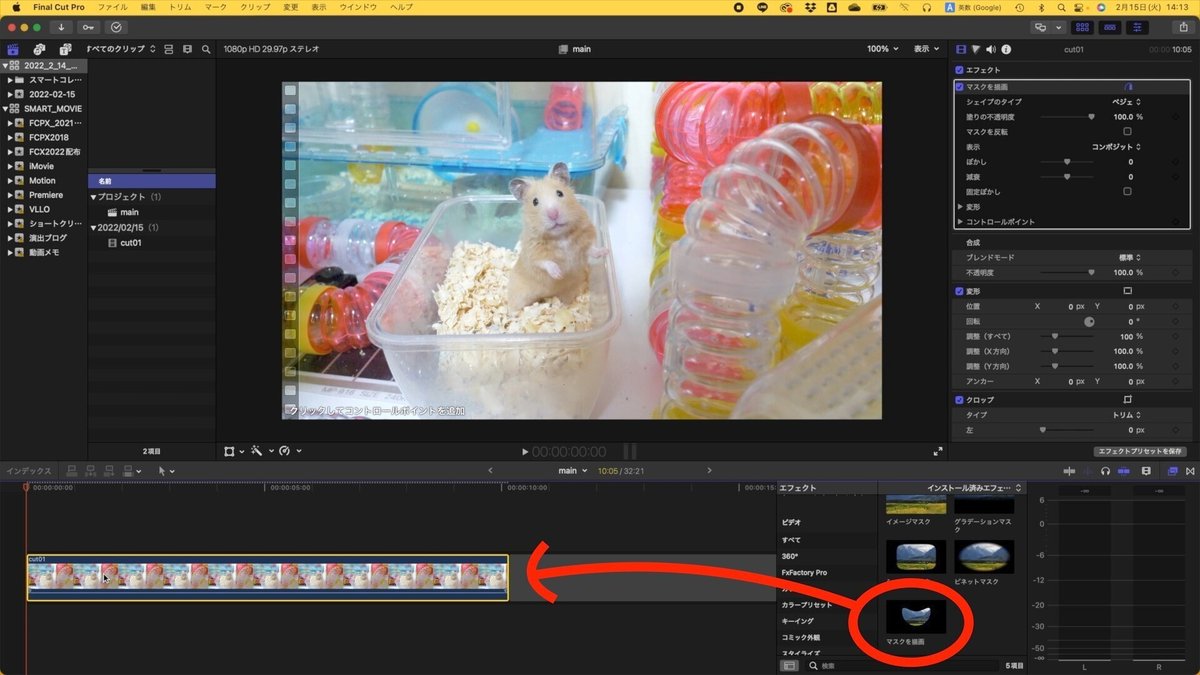Toggle the クロップ section checkbox
This screenshot has width=1200, height=675.
coord(960,400)
